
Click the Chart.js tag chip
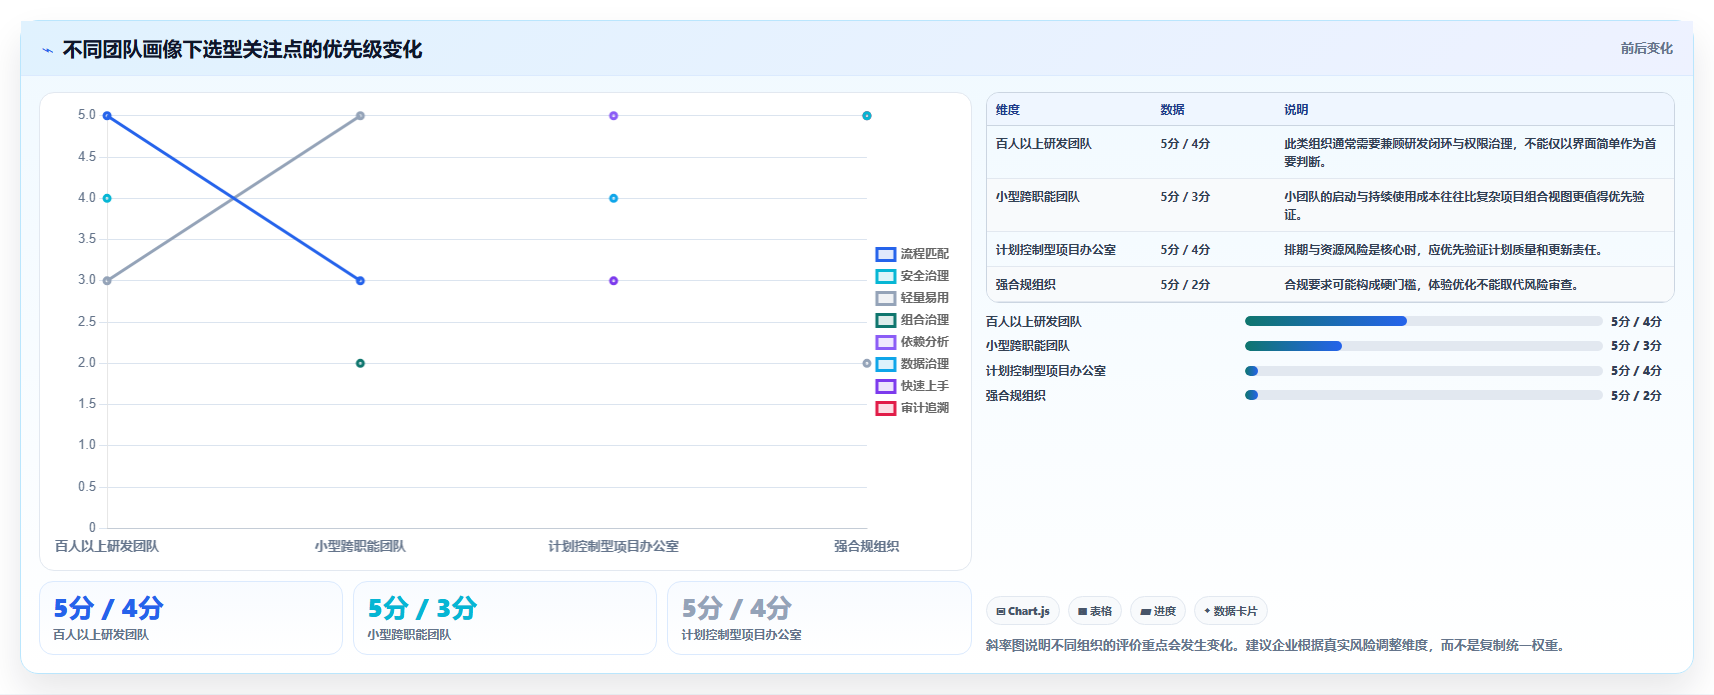[1023, 611]
